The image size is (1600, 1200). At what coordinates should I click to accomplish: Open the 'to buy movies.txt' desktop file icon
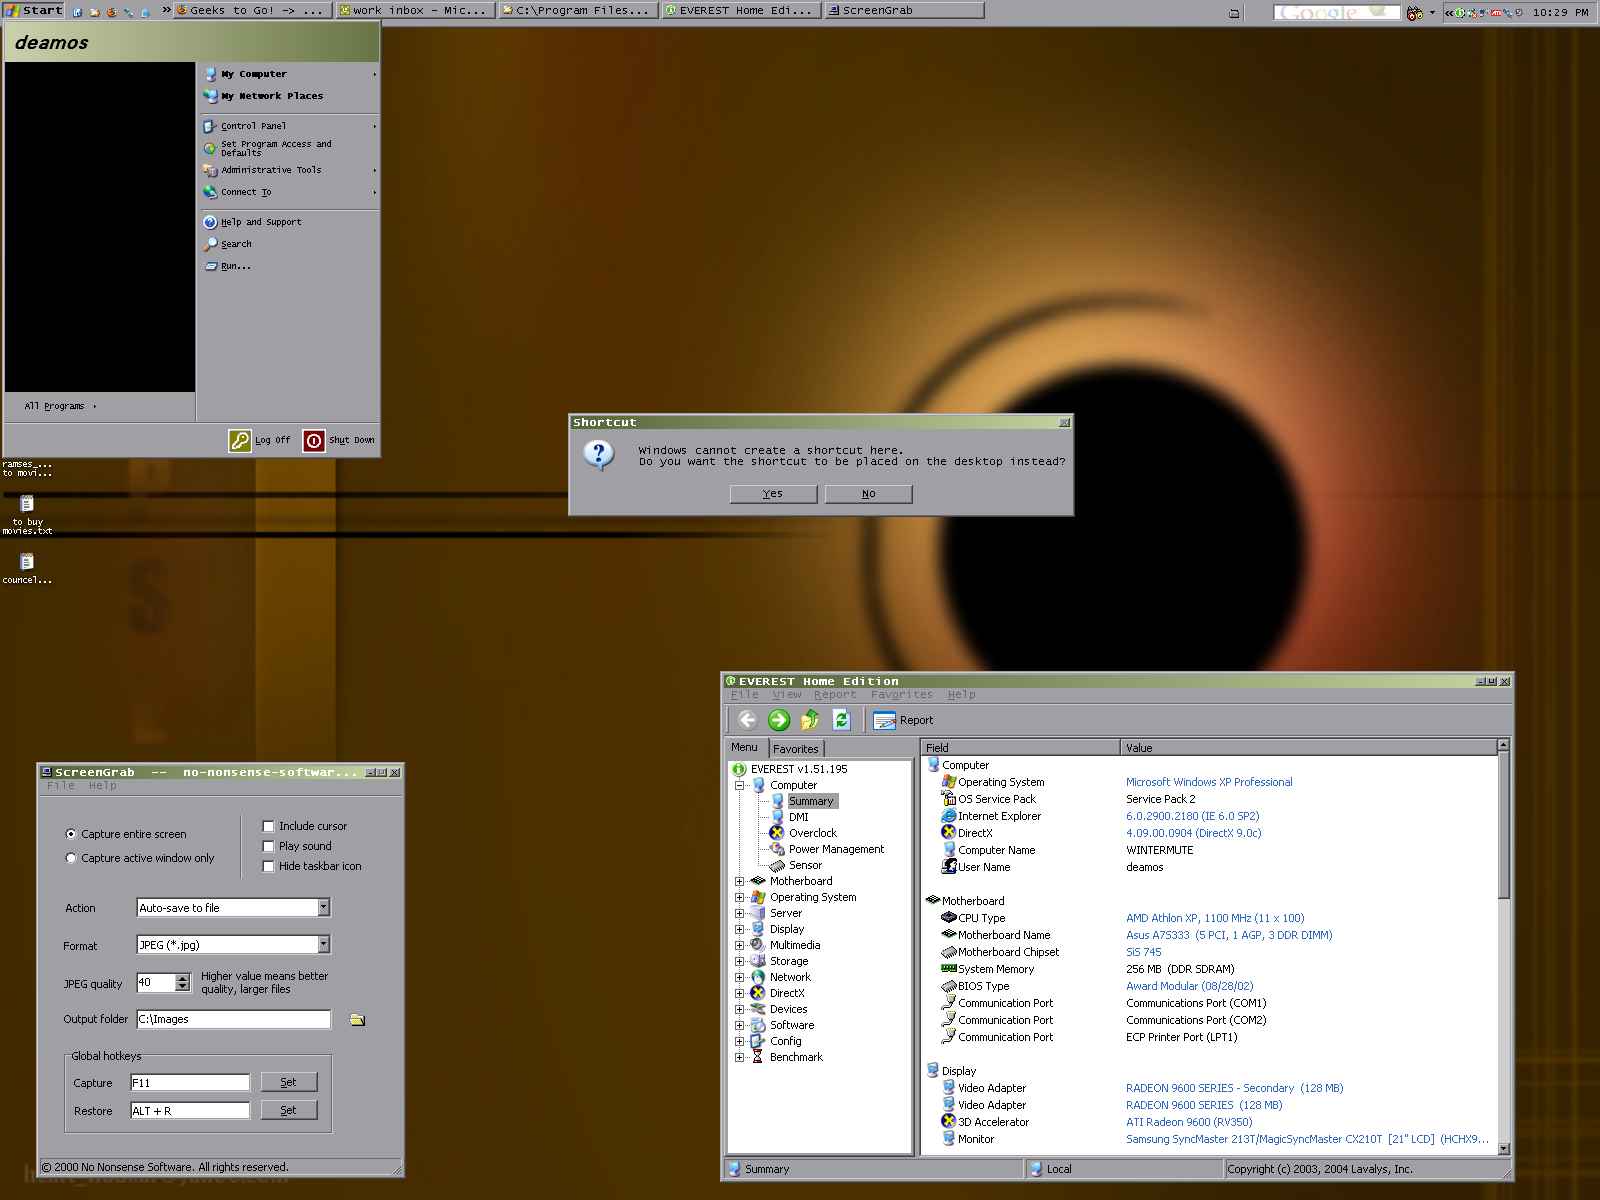[x=27, y=504]
